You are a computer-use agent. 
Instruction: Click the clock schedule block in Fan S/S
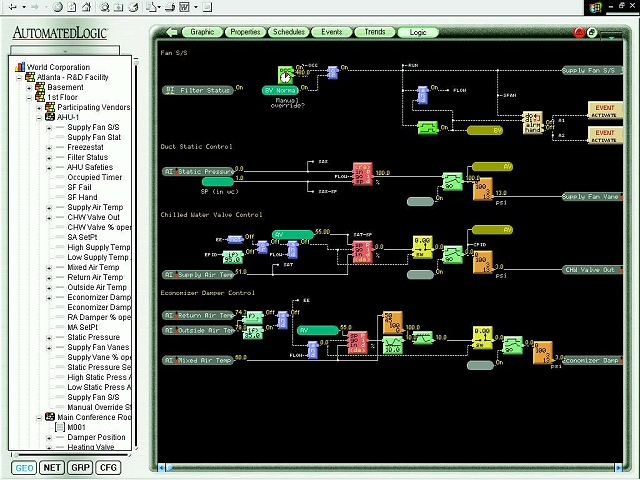coord(286,75)
